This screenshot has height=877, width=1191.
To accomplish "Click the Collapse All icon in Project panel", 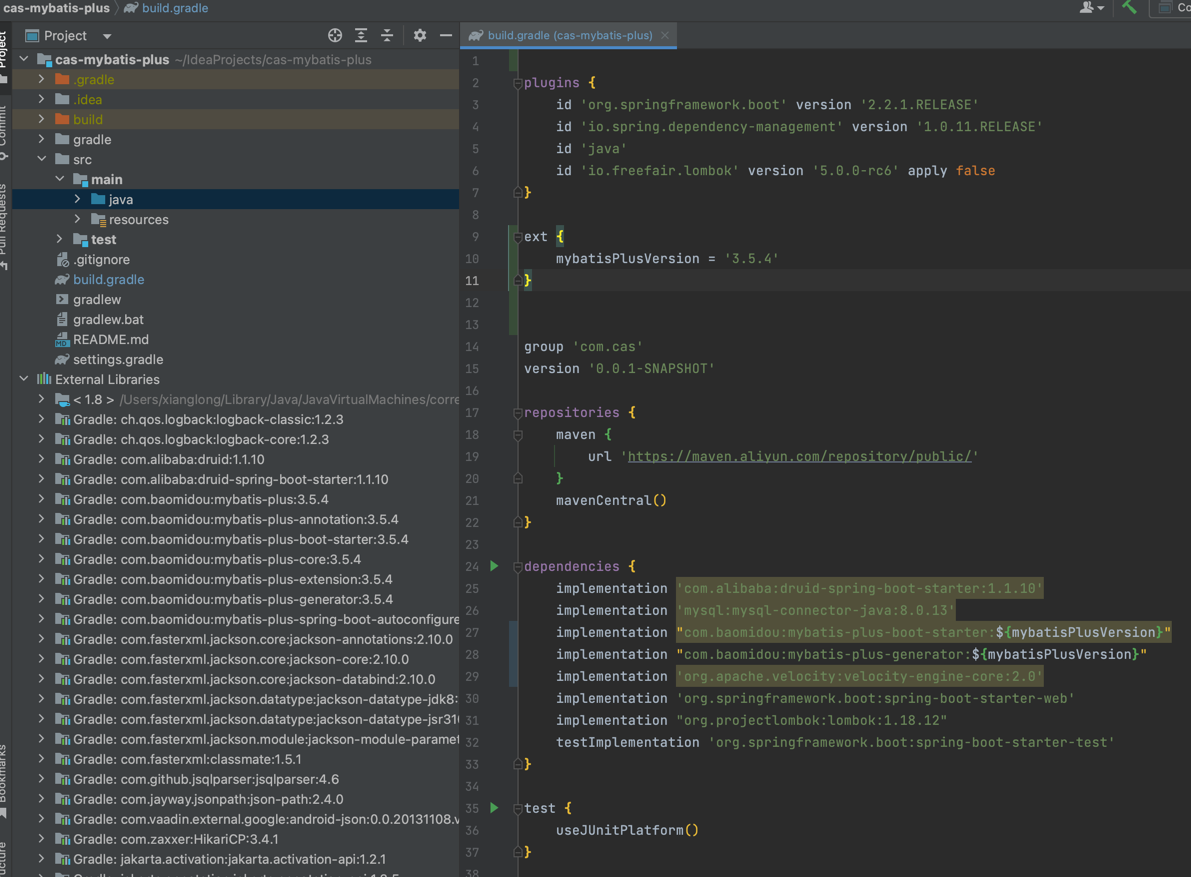I will [x=387, y=35].
